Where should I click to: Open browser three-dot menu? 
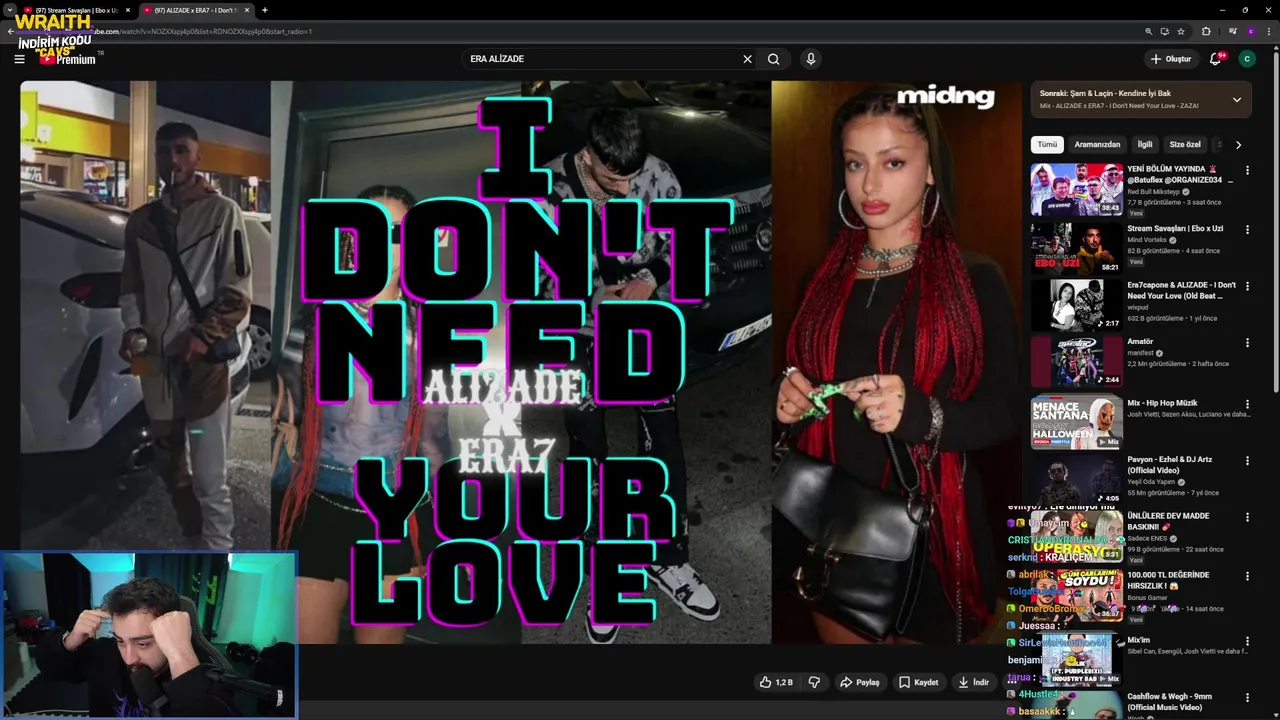1268,31
